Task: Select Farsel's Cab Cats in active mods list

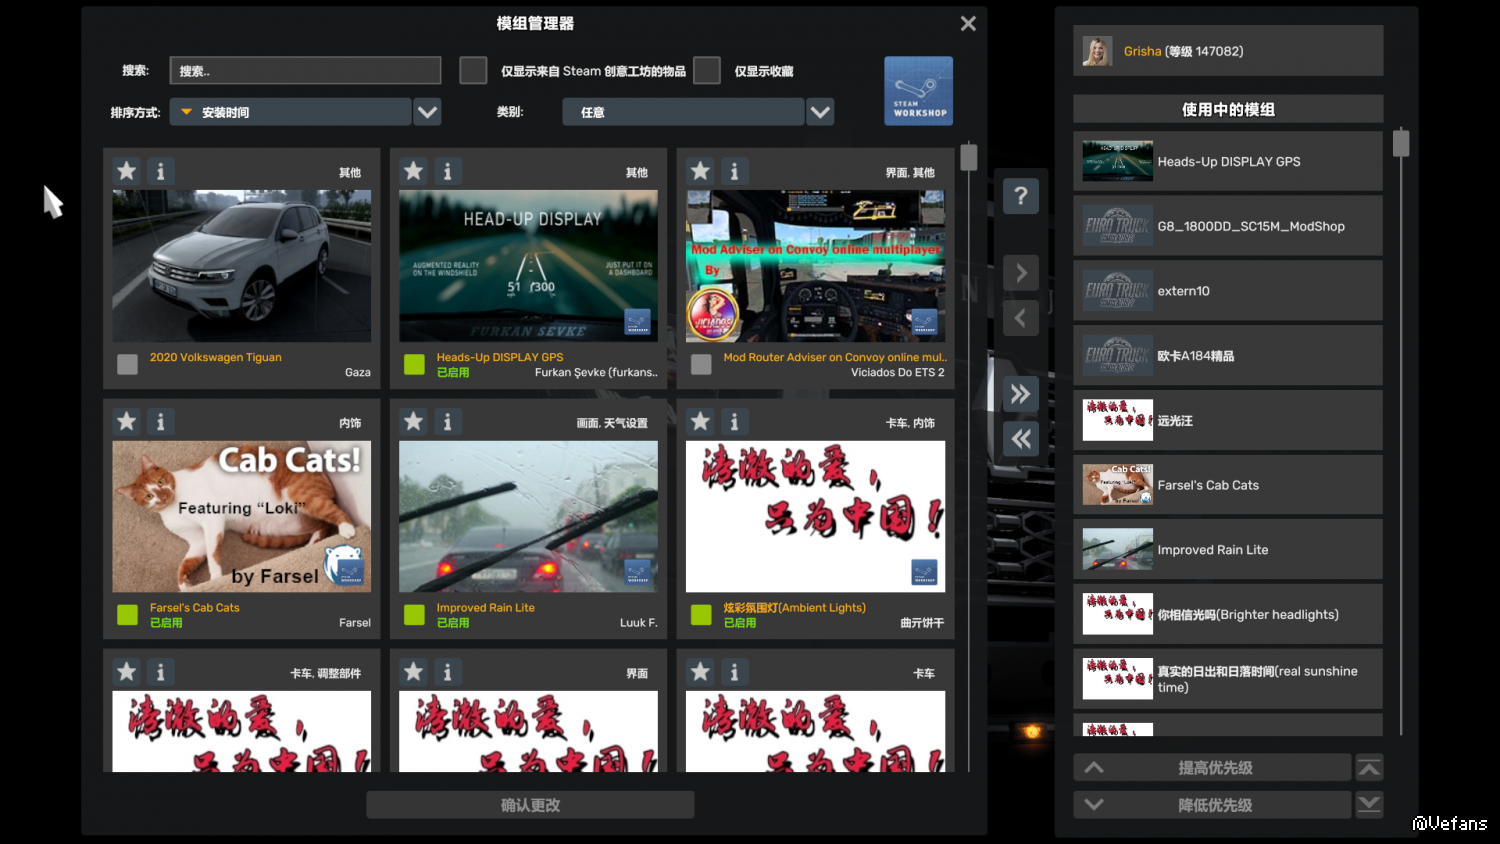Action: (x=1228, y=485)
